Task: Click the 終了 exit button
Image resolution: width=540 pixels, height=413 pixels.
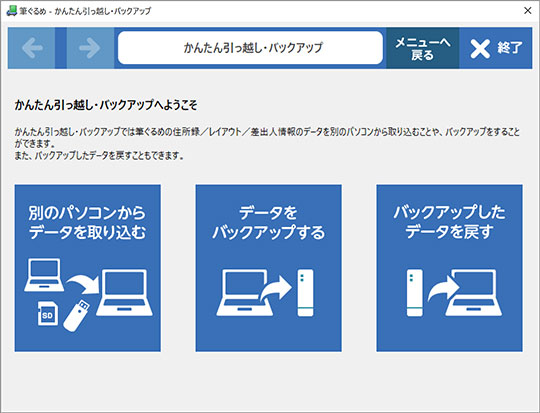Action: (496, 48)
